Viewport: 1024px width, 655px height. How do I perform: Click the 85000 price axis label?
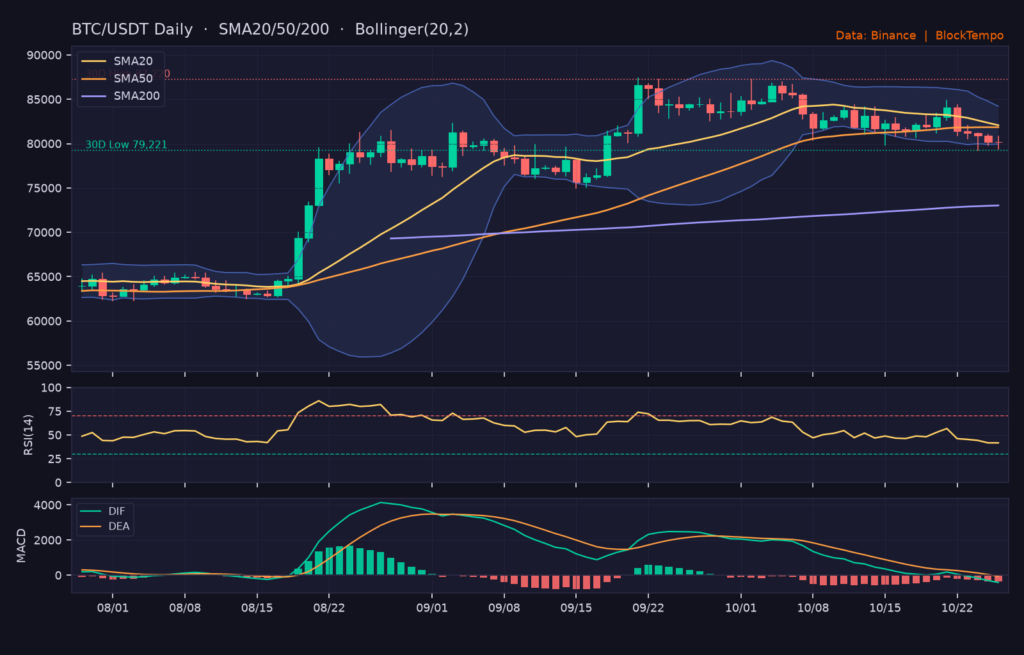click(44, 100)
